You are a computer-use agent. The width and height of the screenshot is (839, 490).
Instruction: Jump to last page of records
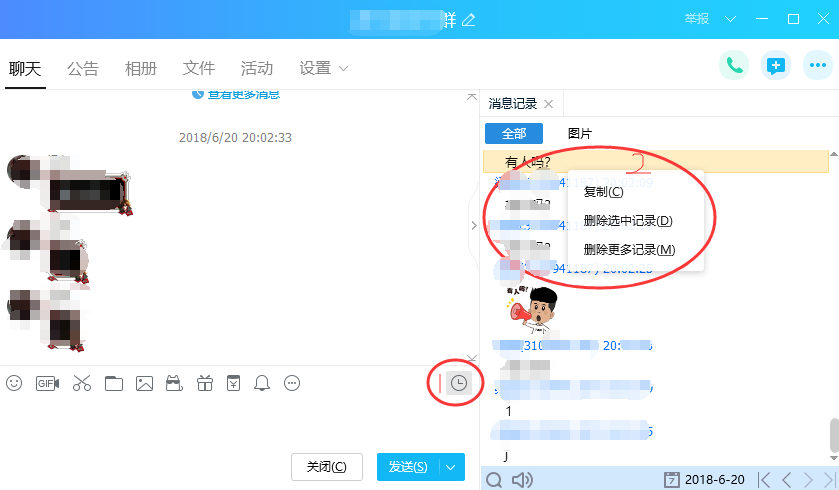[829, 480]
